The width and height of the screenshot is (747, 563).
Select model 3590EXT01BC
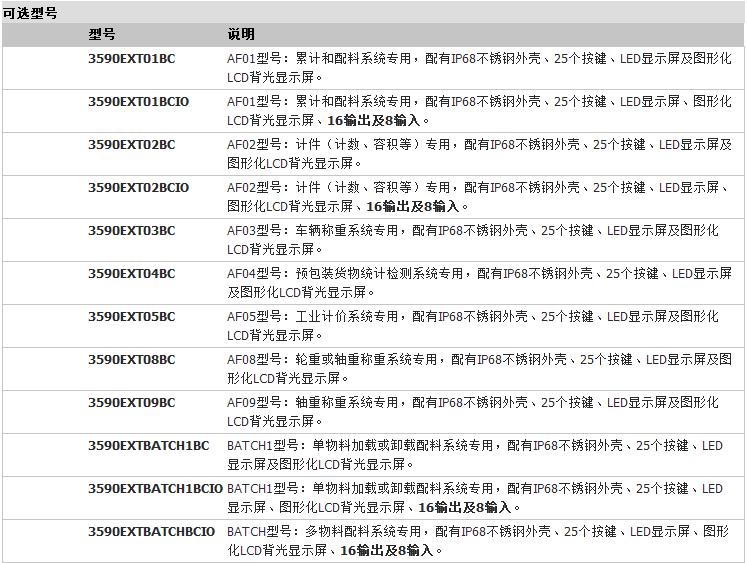tap(131, 59)
